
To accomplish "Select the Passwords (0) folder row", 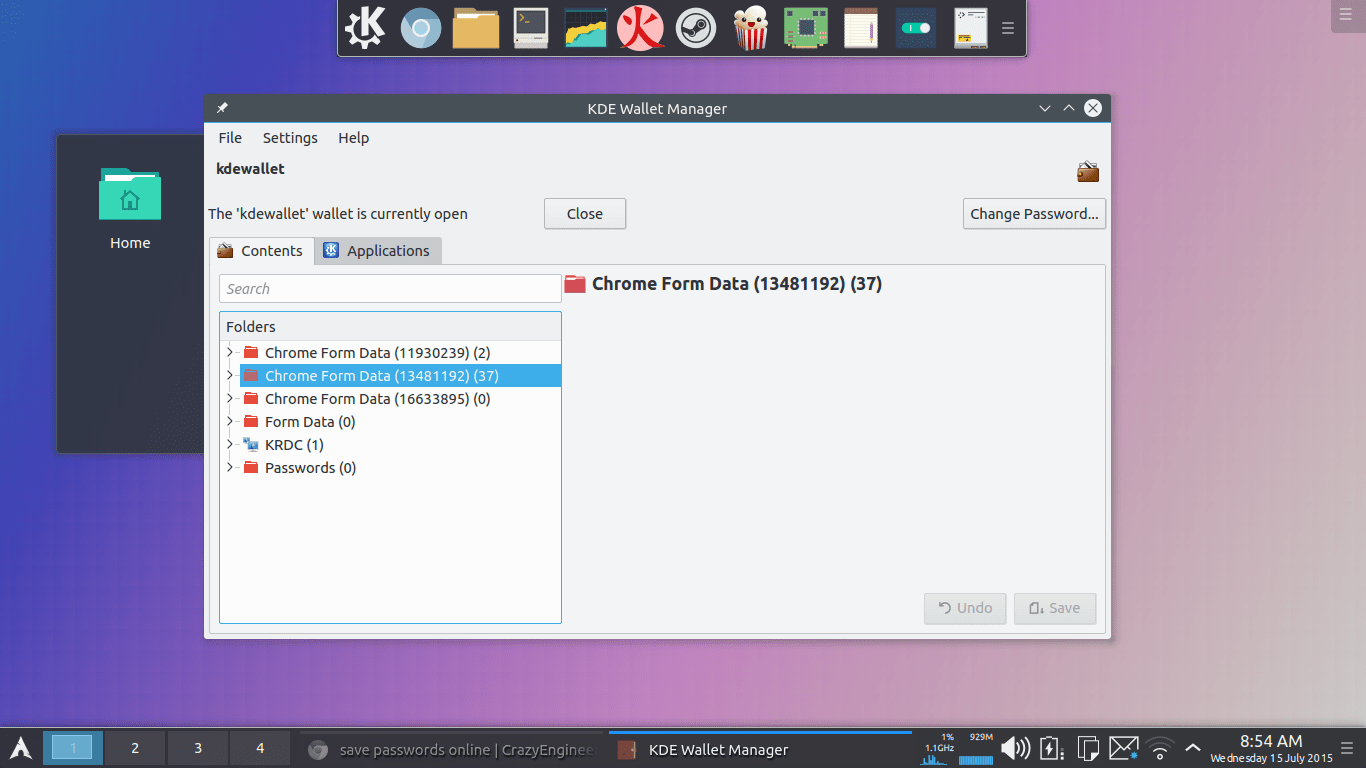I will coord(310,468).
